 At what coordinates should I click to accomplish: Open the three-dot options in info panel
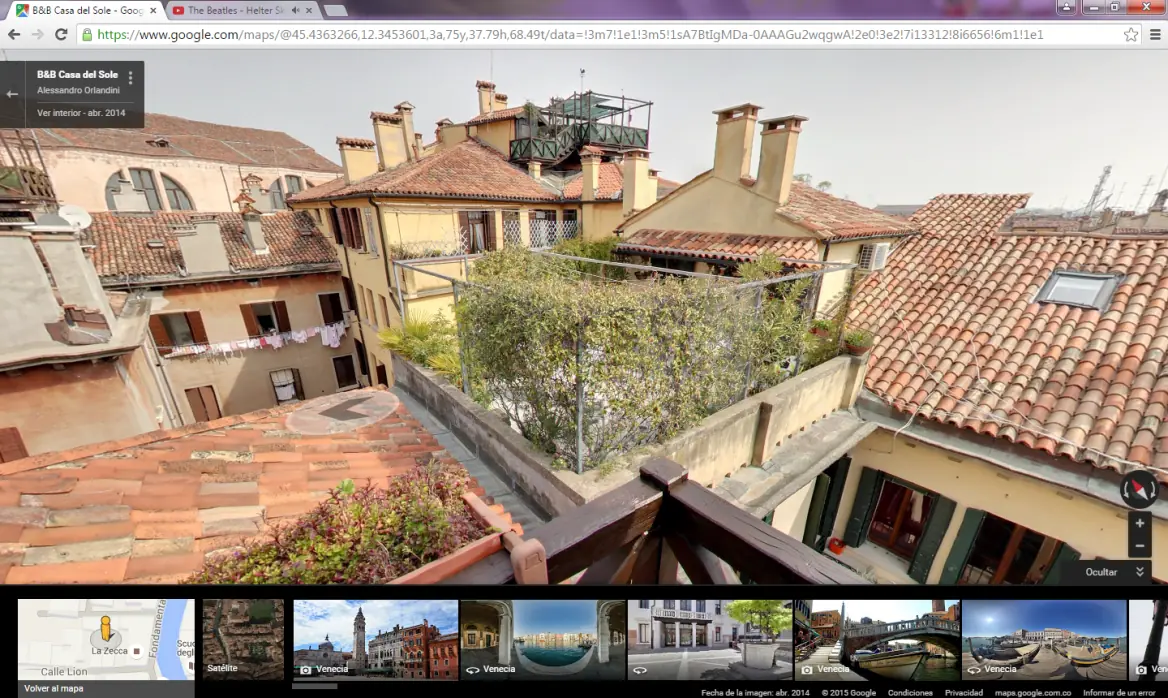click(x=130, y=77)
